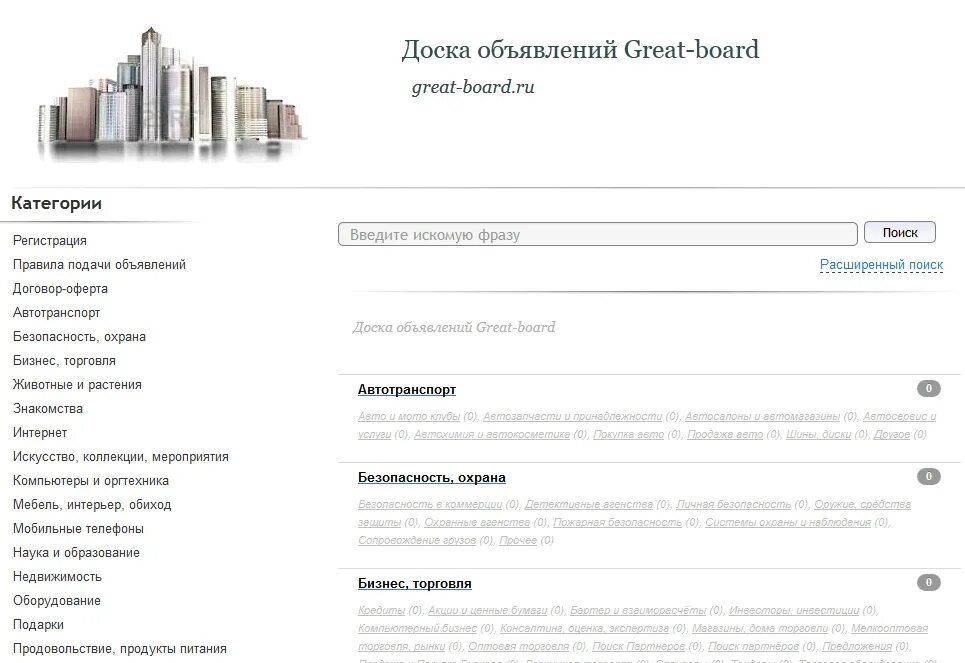Open Акции и ценные бумаги subcategory
Viewport: 965px width, 663px height.
pos(487,611)
